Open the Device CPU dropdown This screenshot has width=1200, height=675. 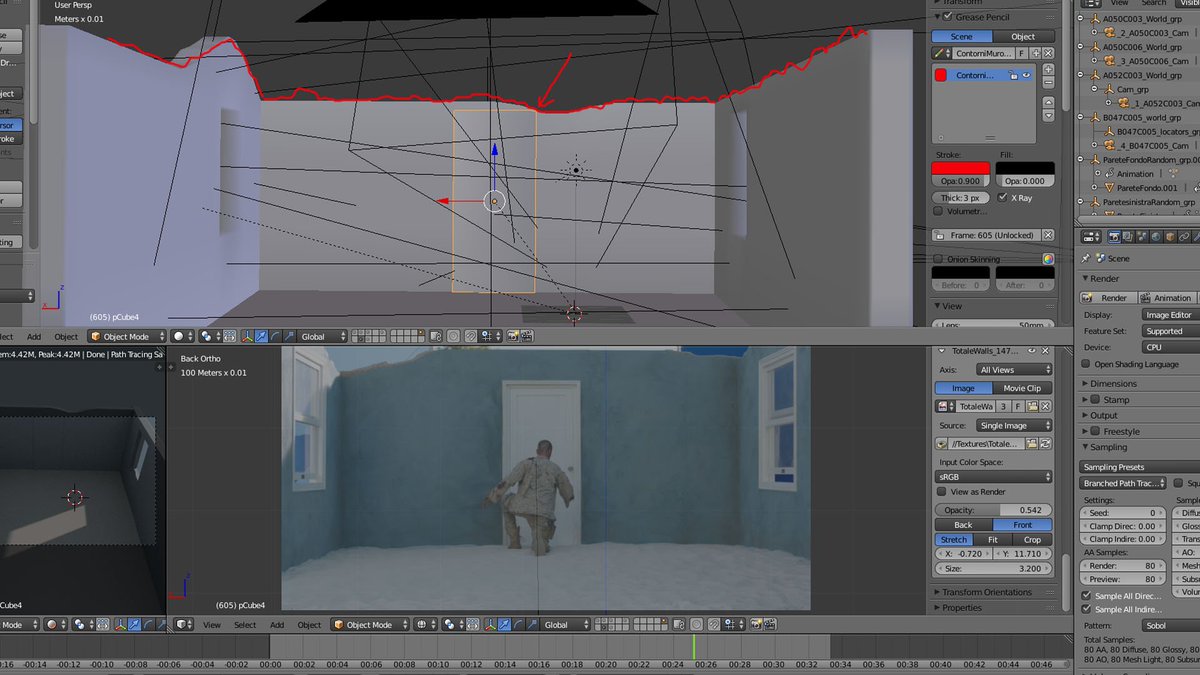coord(1170,347)
